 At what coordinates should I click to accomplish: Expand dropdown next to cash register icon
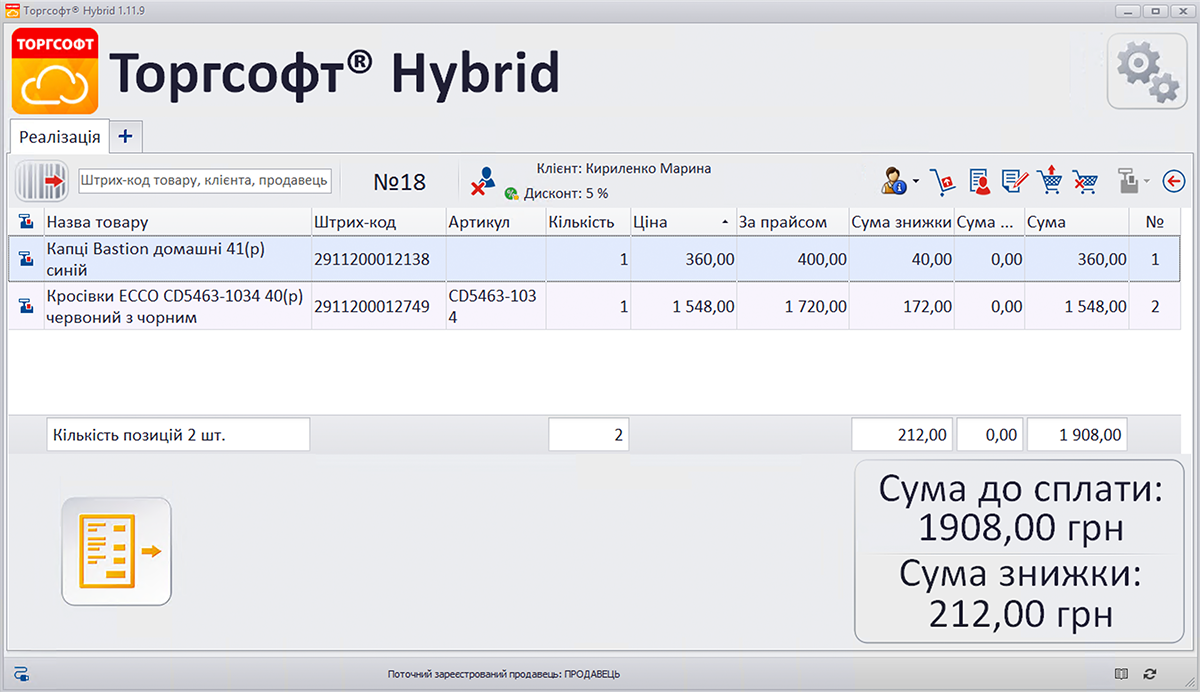1146,182
